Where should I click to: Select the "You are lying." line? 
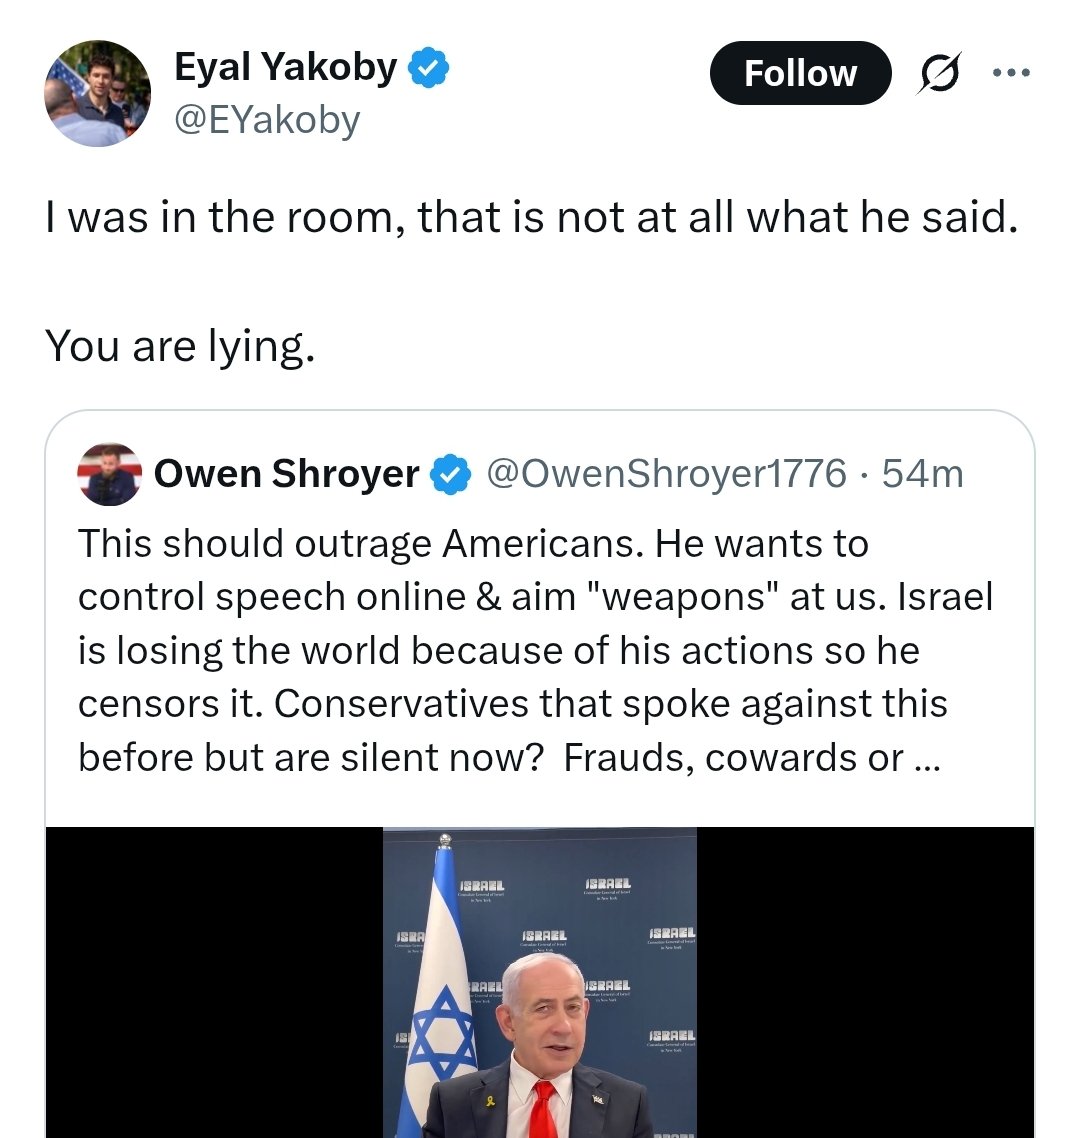coord(180,345)
